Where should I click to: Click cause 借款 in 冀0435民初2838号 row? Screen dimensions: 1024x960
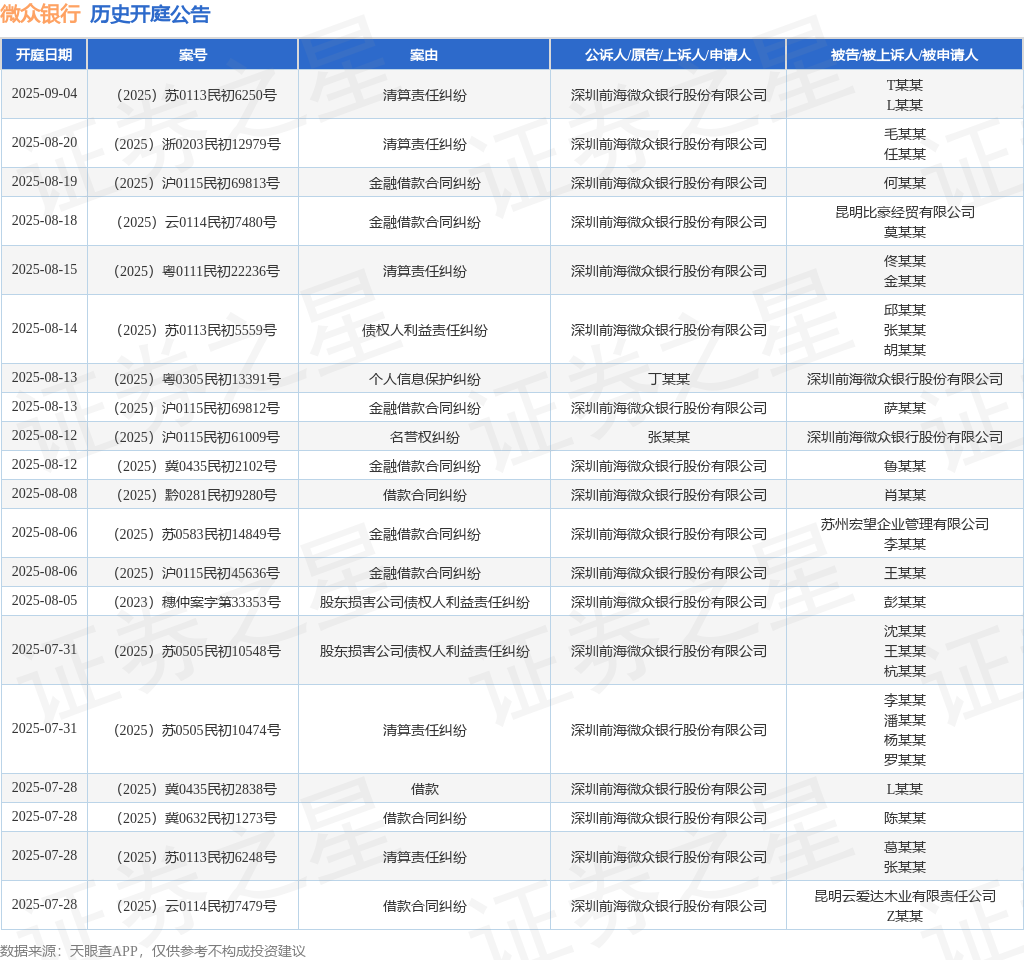point(424,790)
